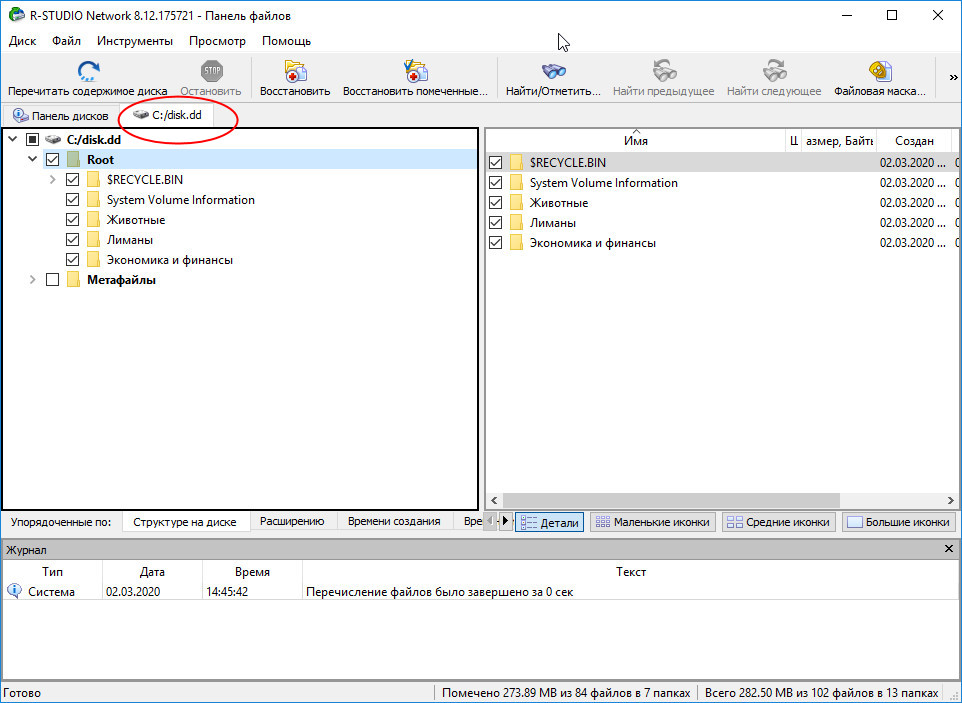This screenshot has height=703, width=962.
Task: Switch to Большие иконки view
Action: [899, 522]
